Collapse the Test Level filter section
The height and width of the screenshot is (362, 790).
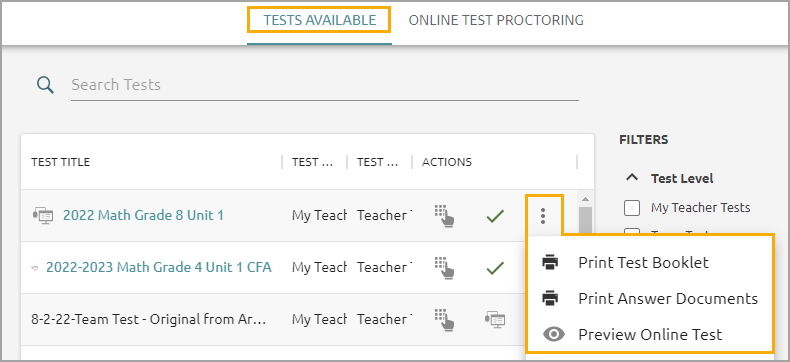(x=632, y=178)
